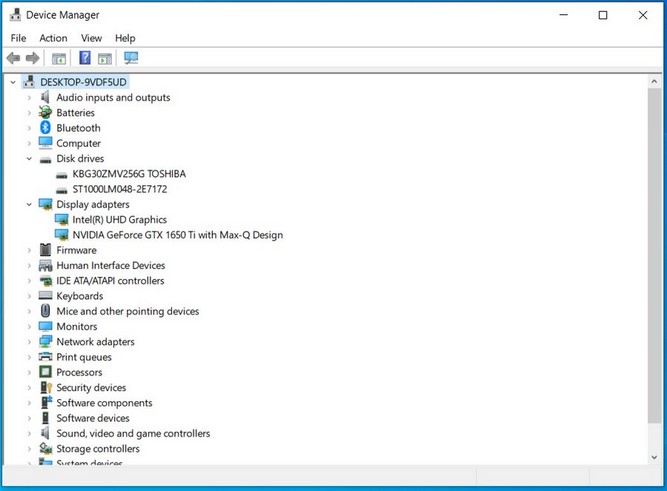Click the vertical scrollbar thumb
Image resolution: width=667 pixels, height=491 pixels.
coord(654,256)
